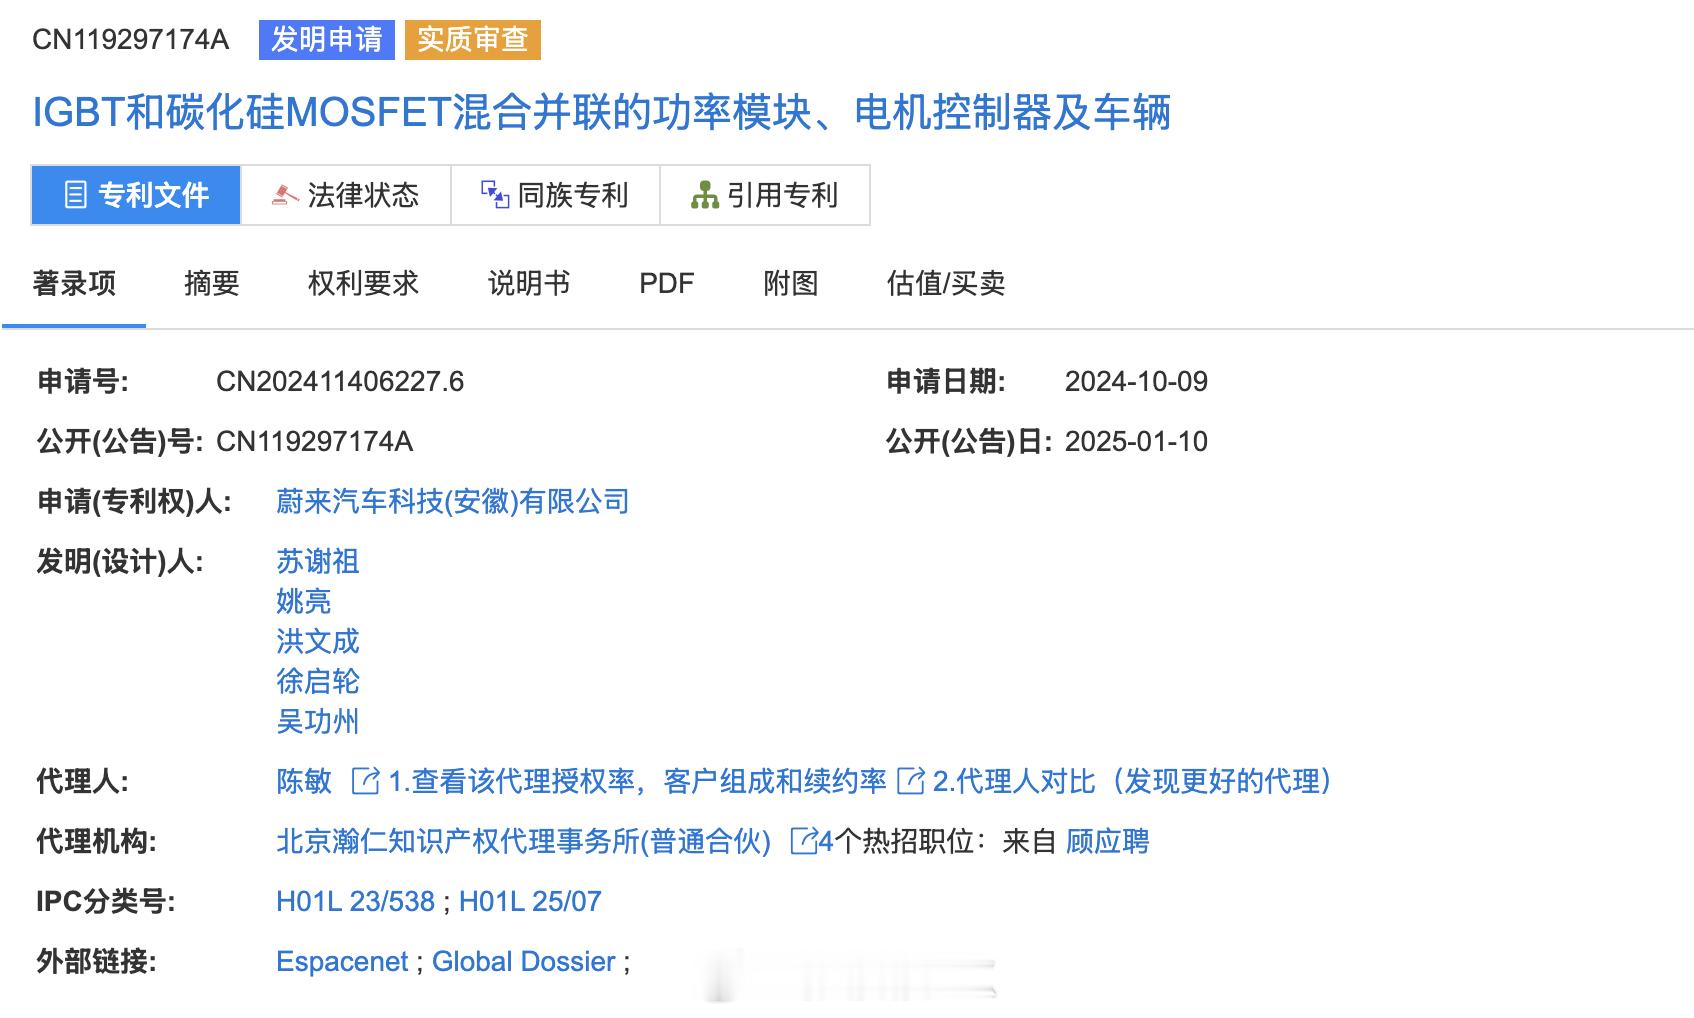
Task: Open IPC class H01L 23/538
Action: click(x=355, y=901)
